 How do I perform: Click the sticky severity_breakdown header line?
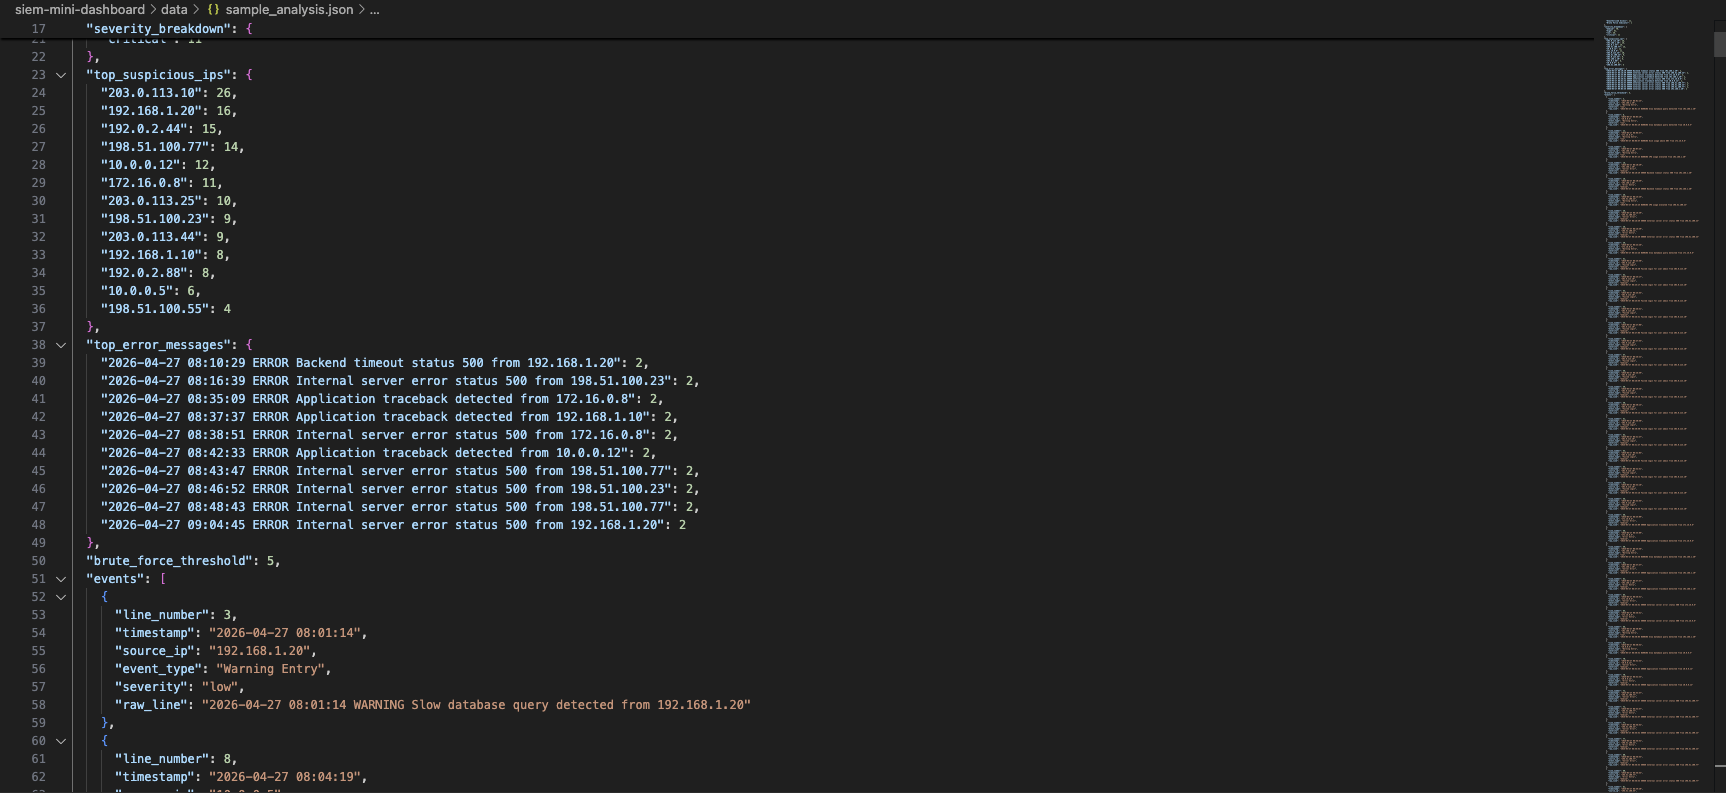[x=169, y=29]
